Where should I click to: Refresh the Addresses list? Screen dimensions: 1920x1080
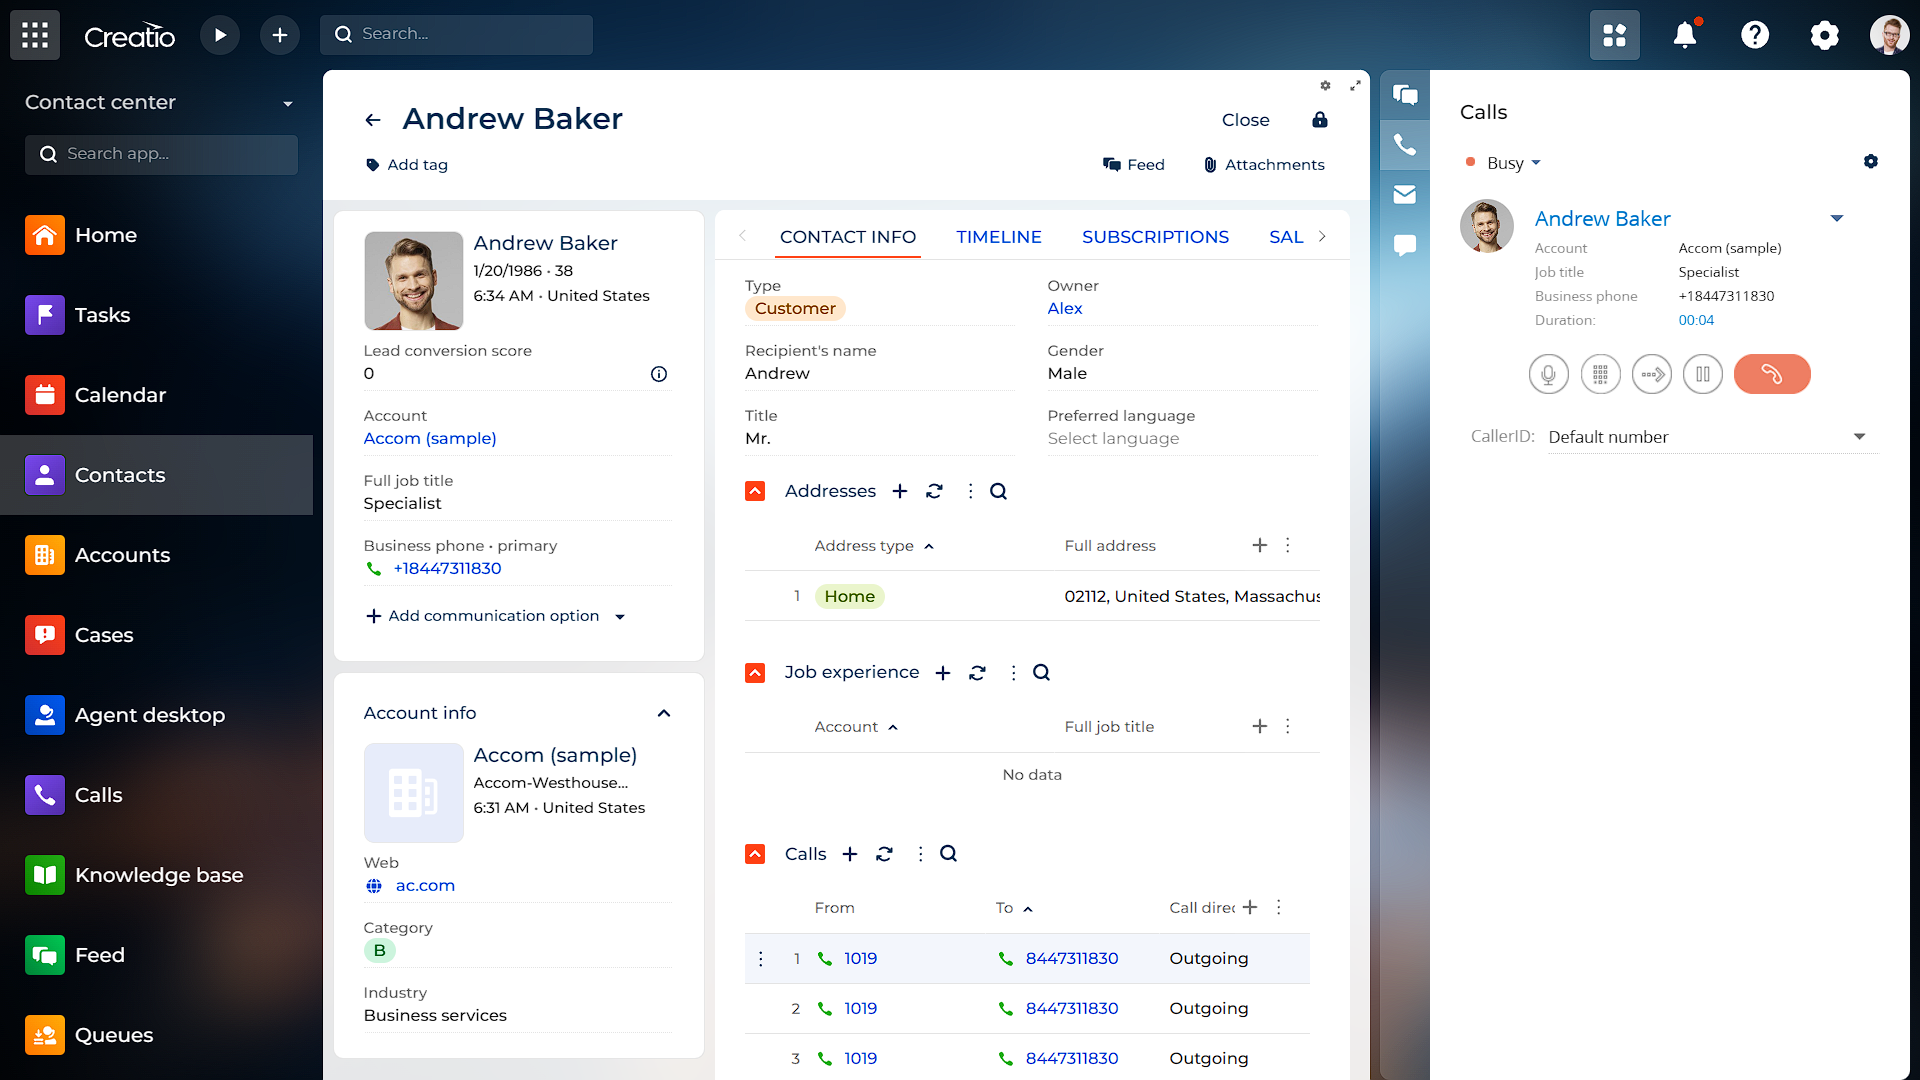935,491
